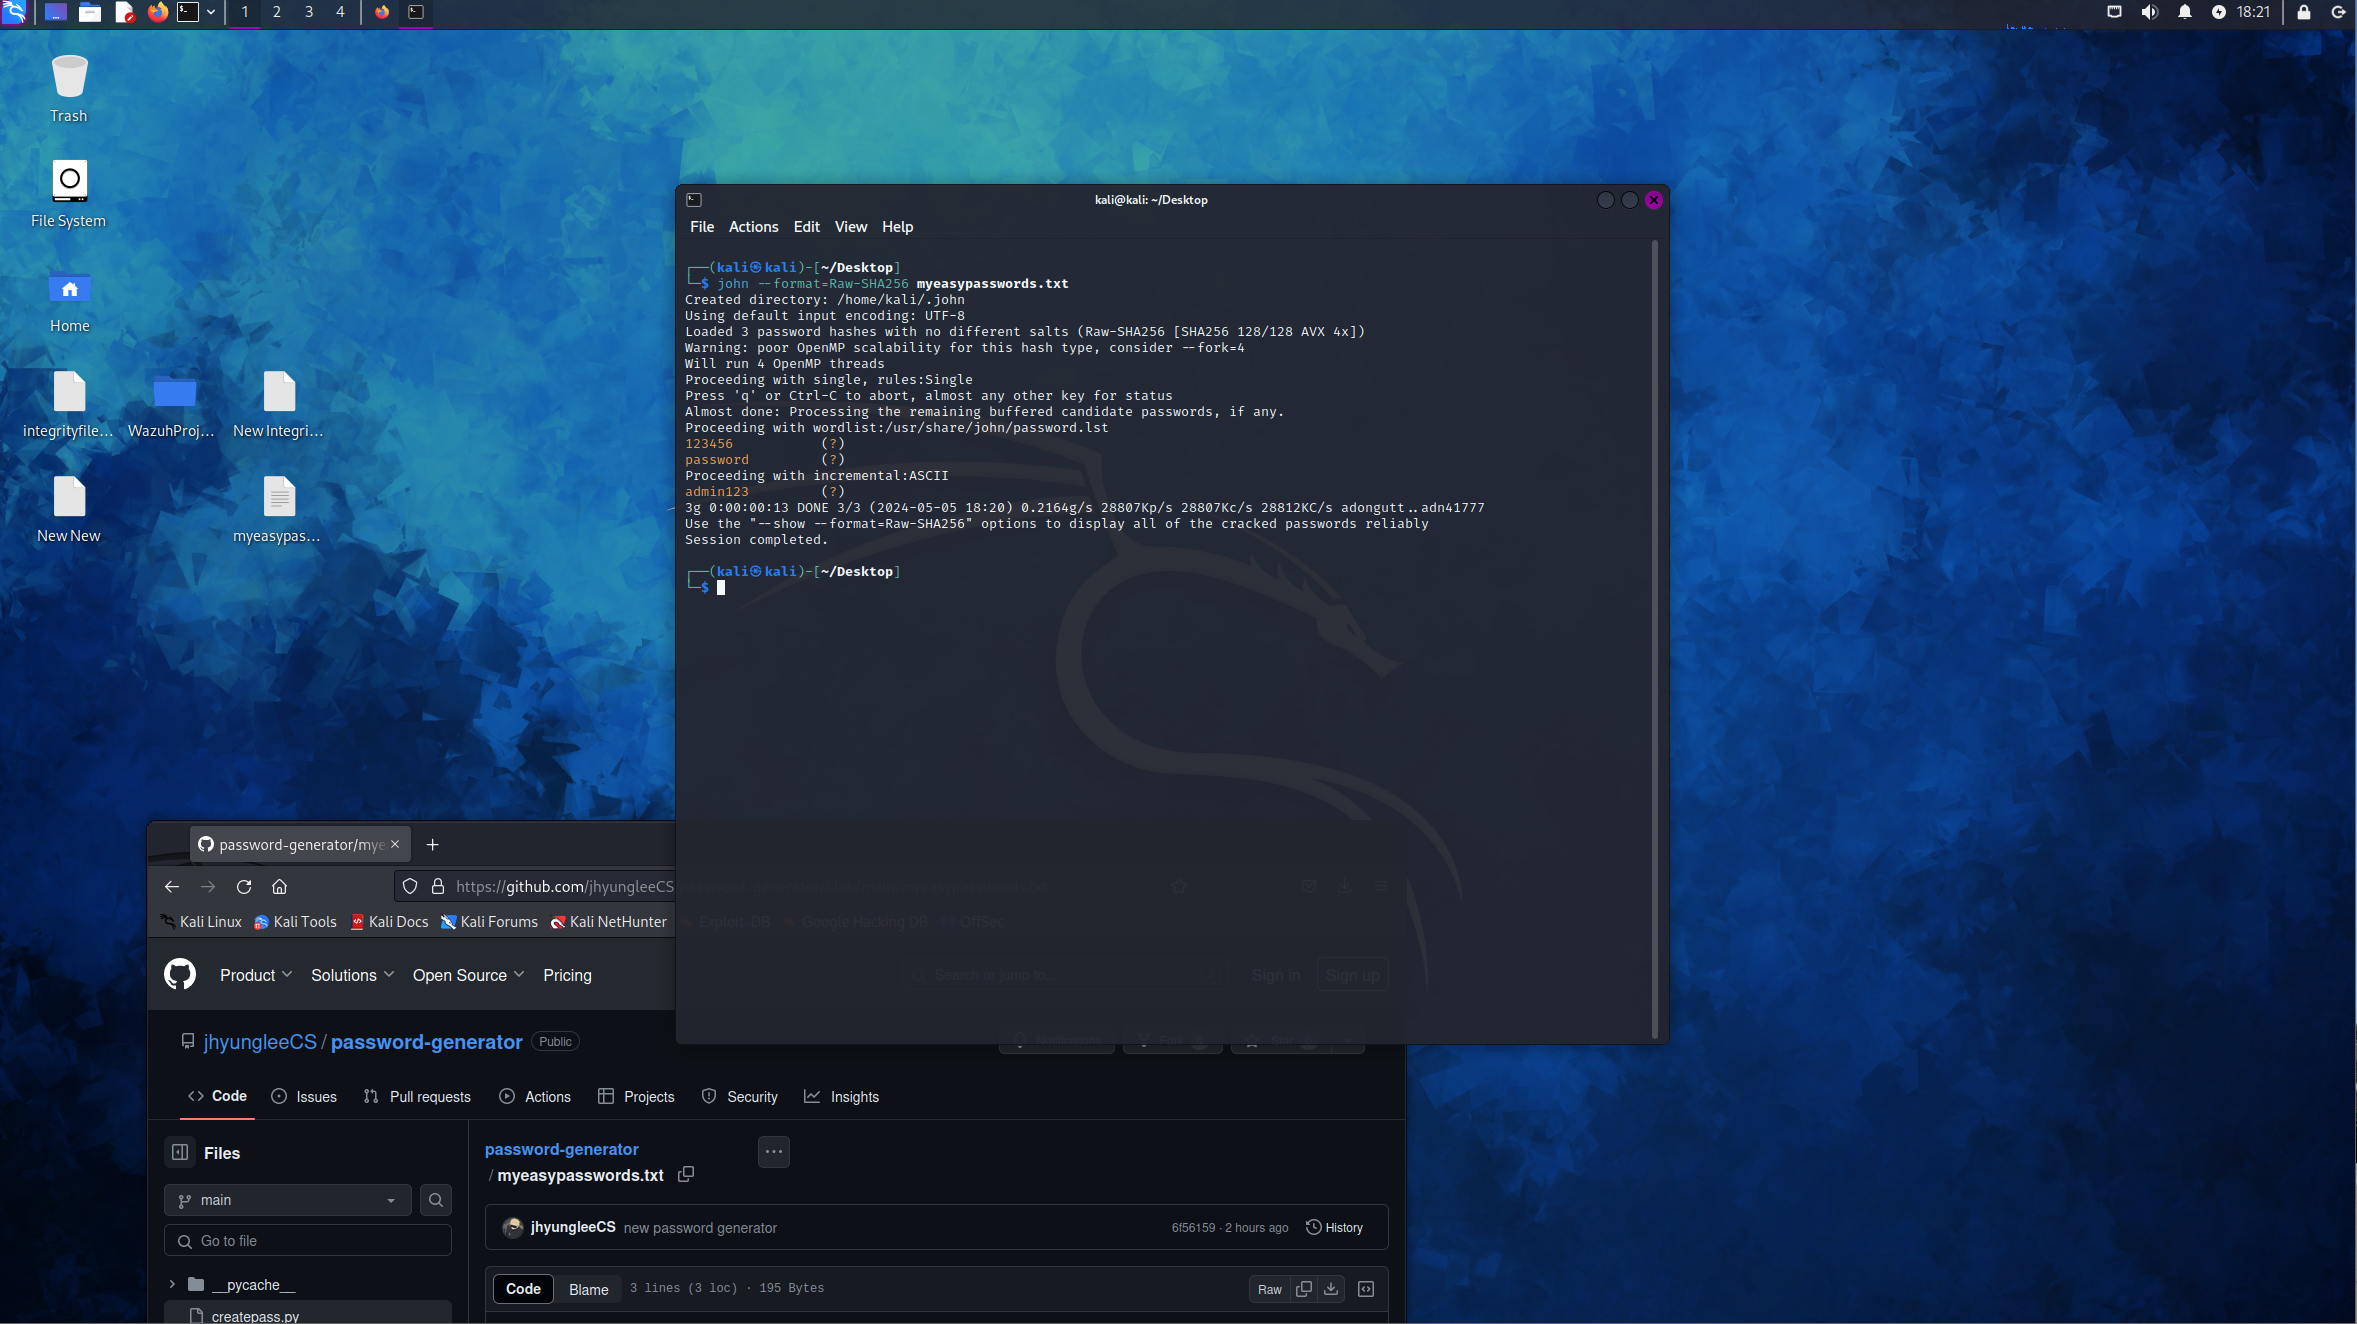2357x1324 pixels.
Task: Select the WazuhProj folder on desktop
Action: 172,404
